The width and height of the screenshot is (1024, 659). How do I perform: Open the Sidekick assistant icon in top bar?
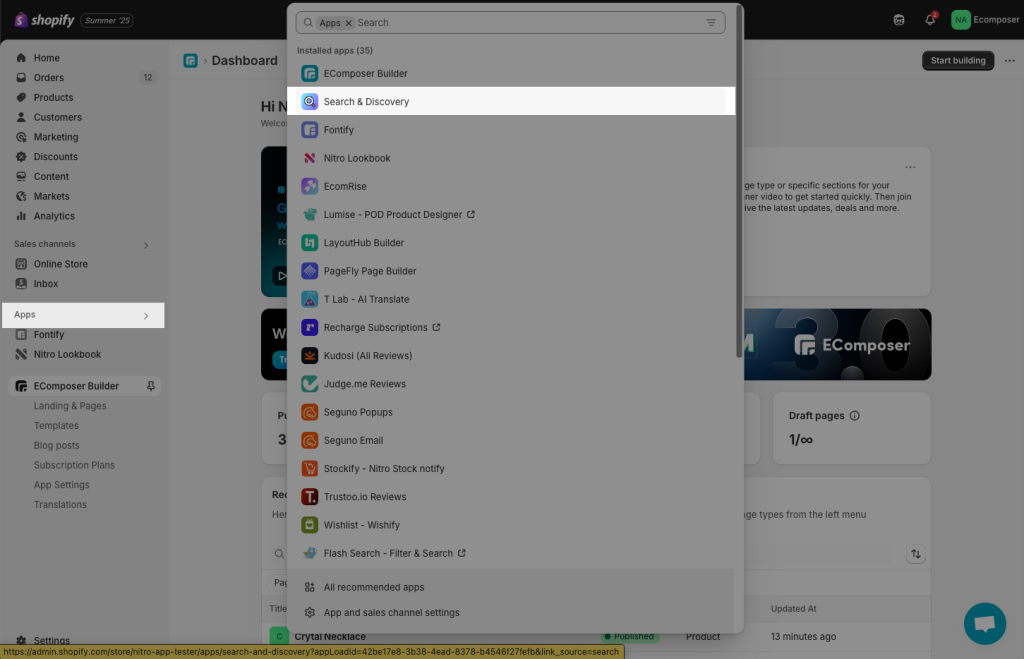pyautogui.click(x=899, y=20)
